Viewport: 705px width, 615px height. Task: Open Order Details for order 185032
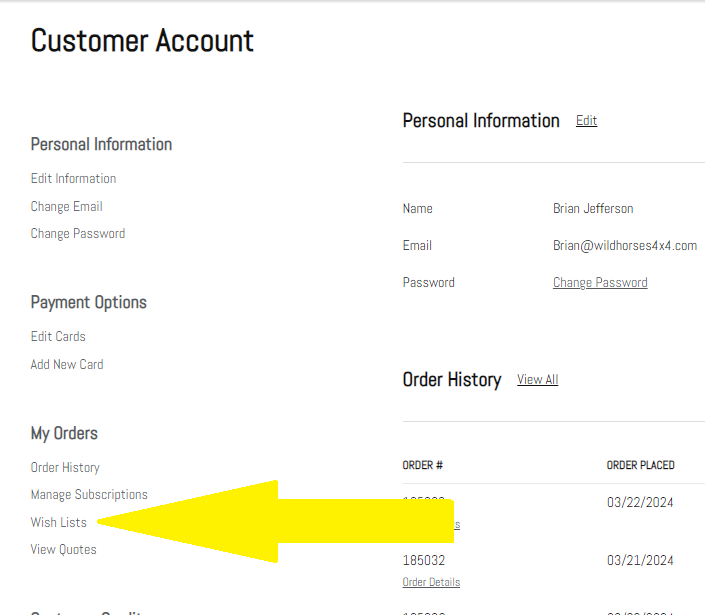coord(431,582)
